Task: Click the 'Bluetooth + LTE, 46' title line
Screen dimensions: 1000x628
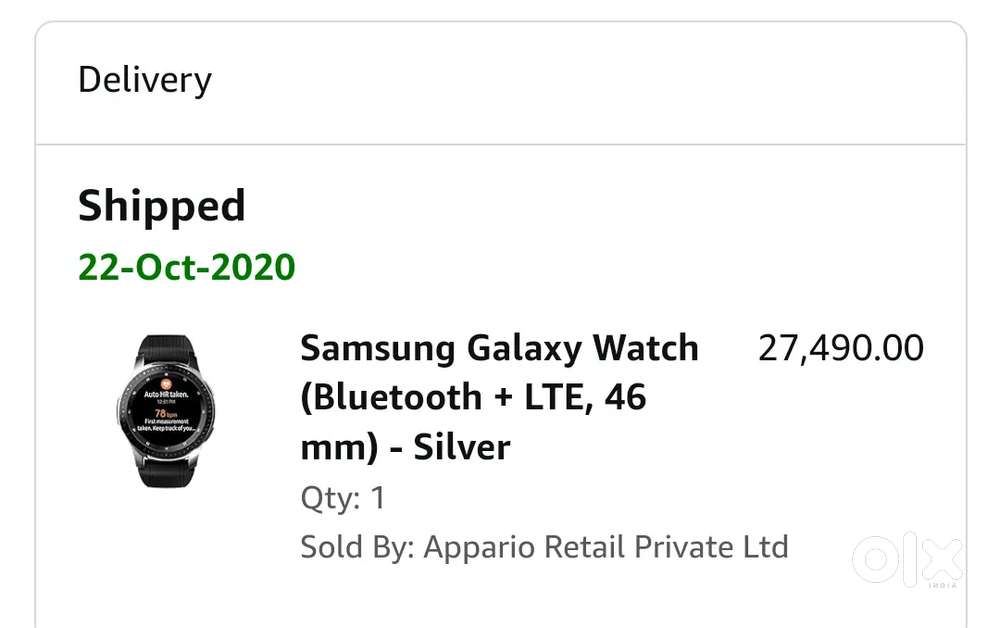Action: [x=473, y=397]
